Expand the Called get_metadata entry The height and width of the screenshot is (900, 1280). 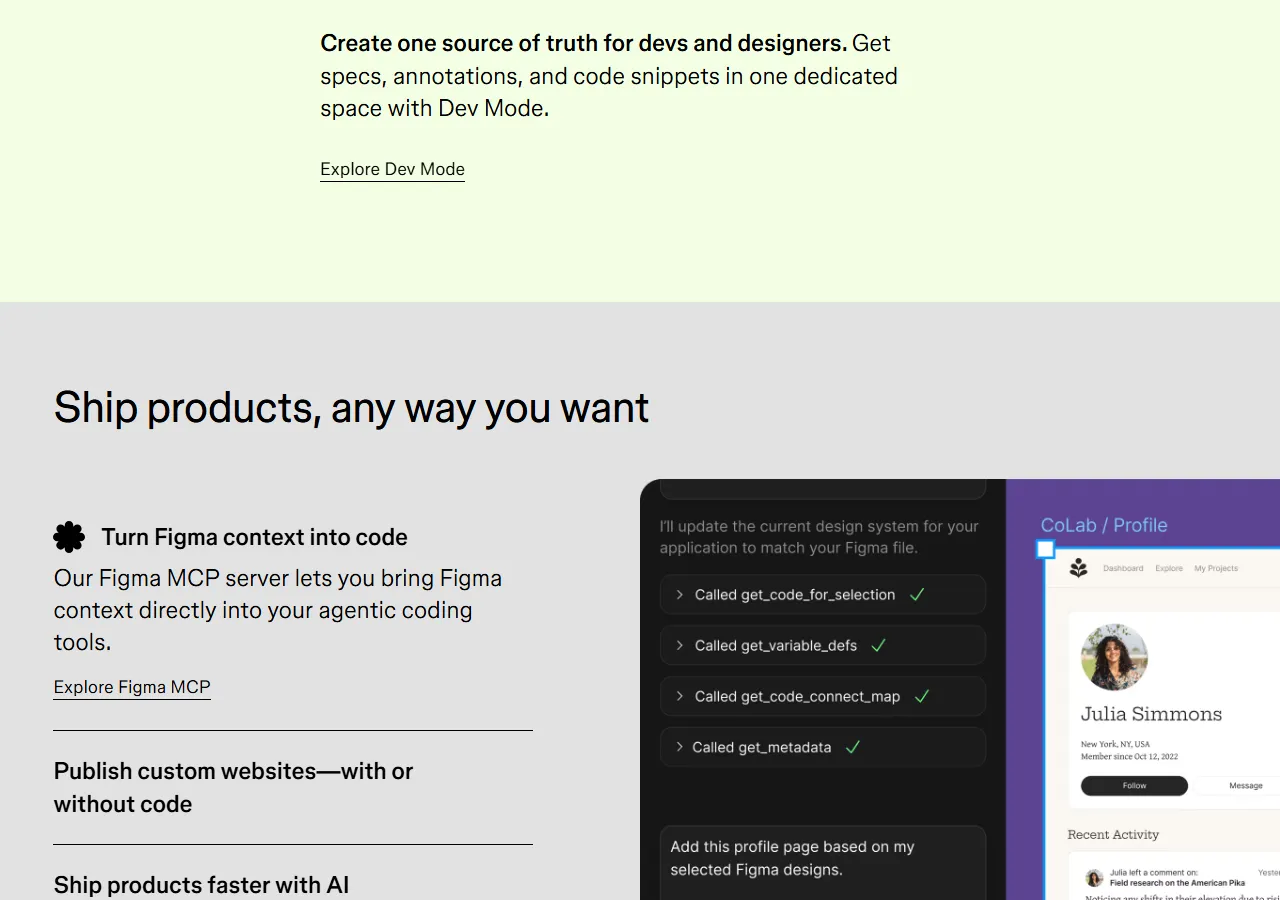pyautogui.click(x=679, y=747)
